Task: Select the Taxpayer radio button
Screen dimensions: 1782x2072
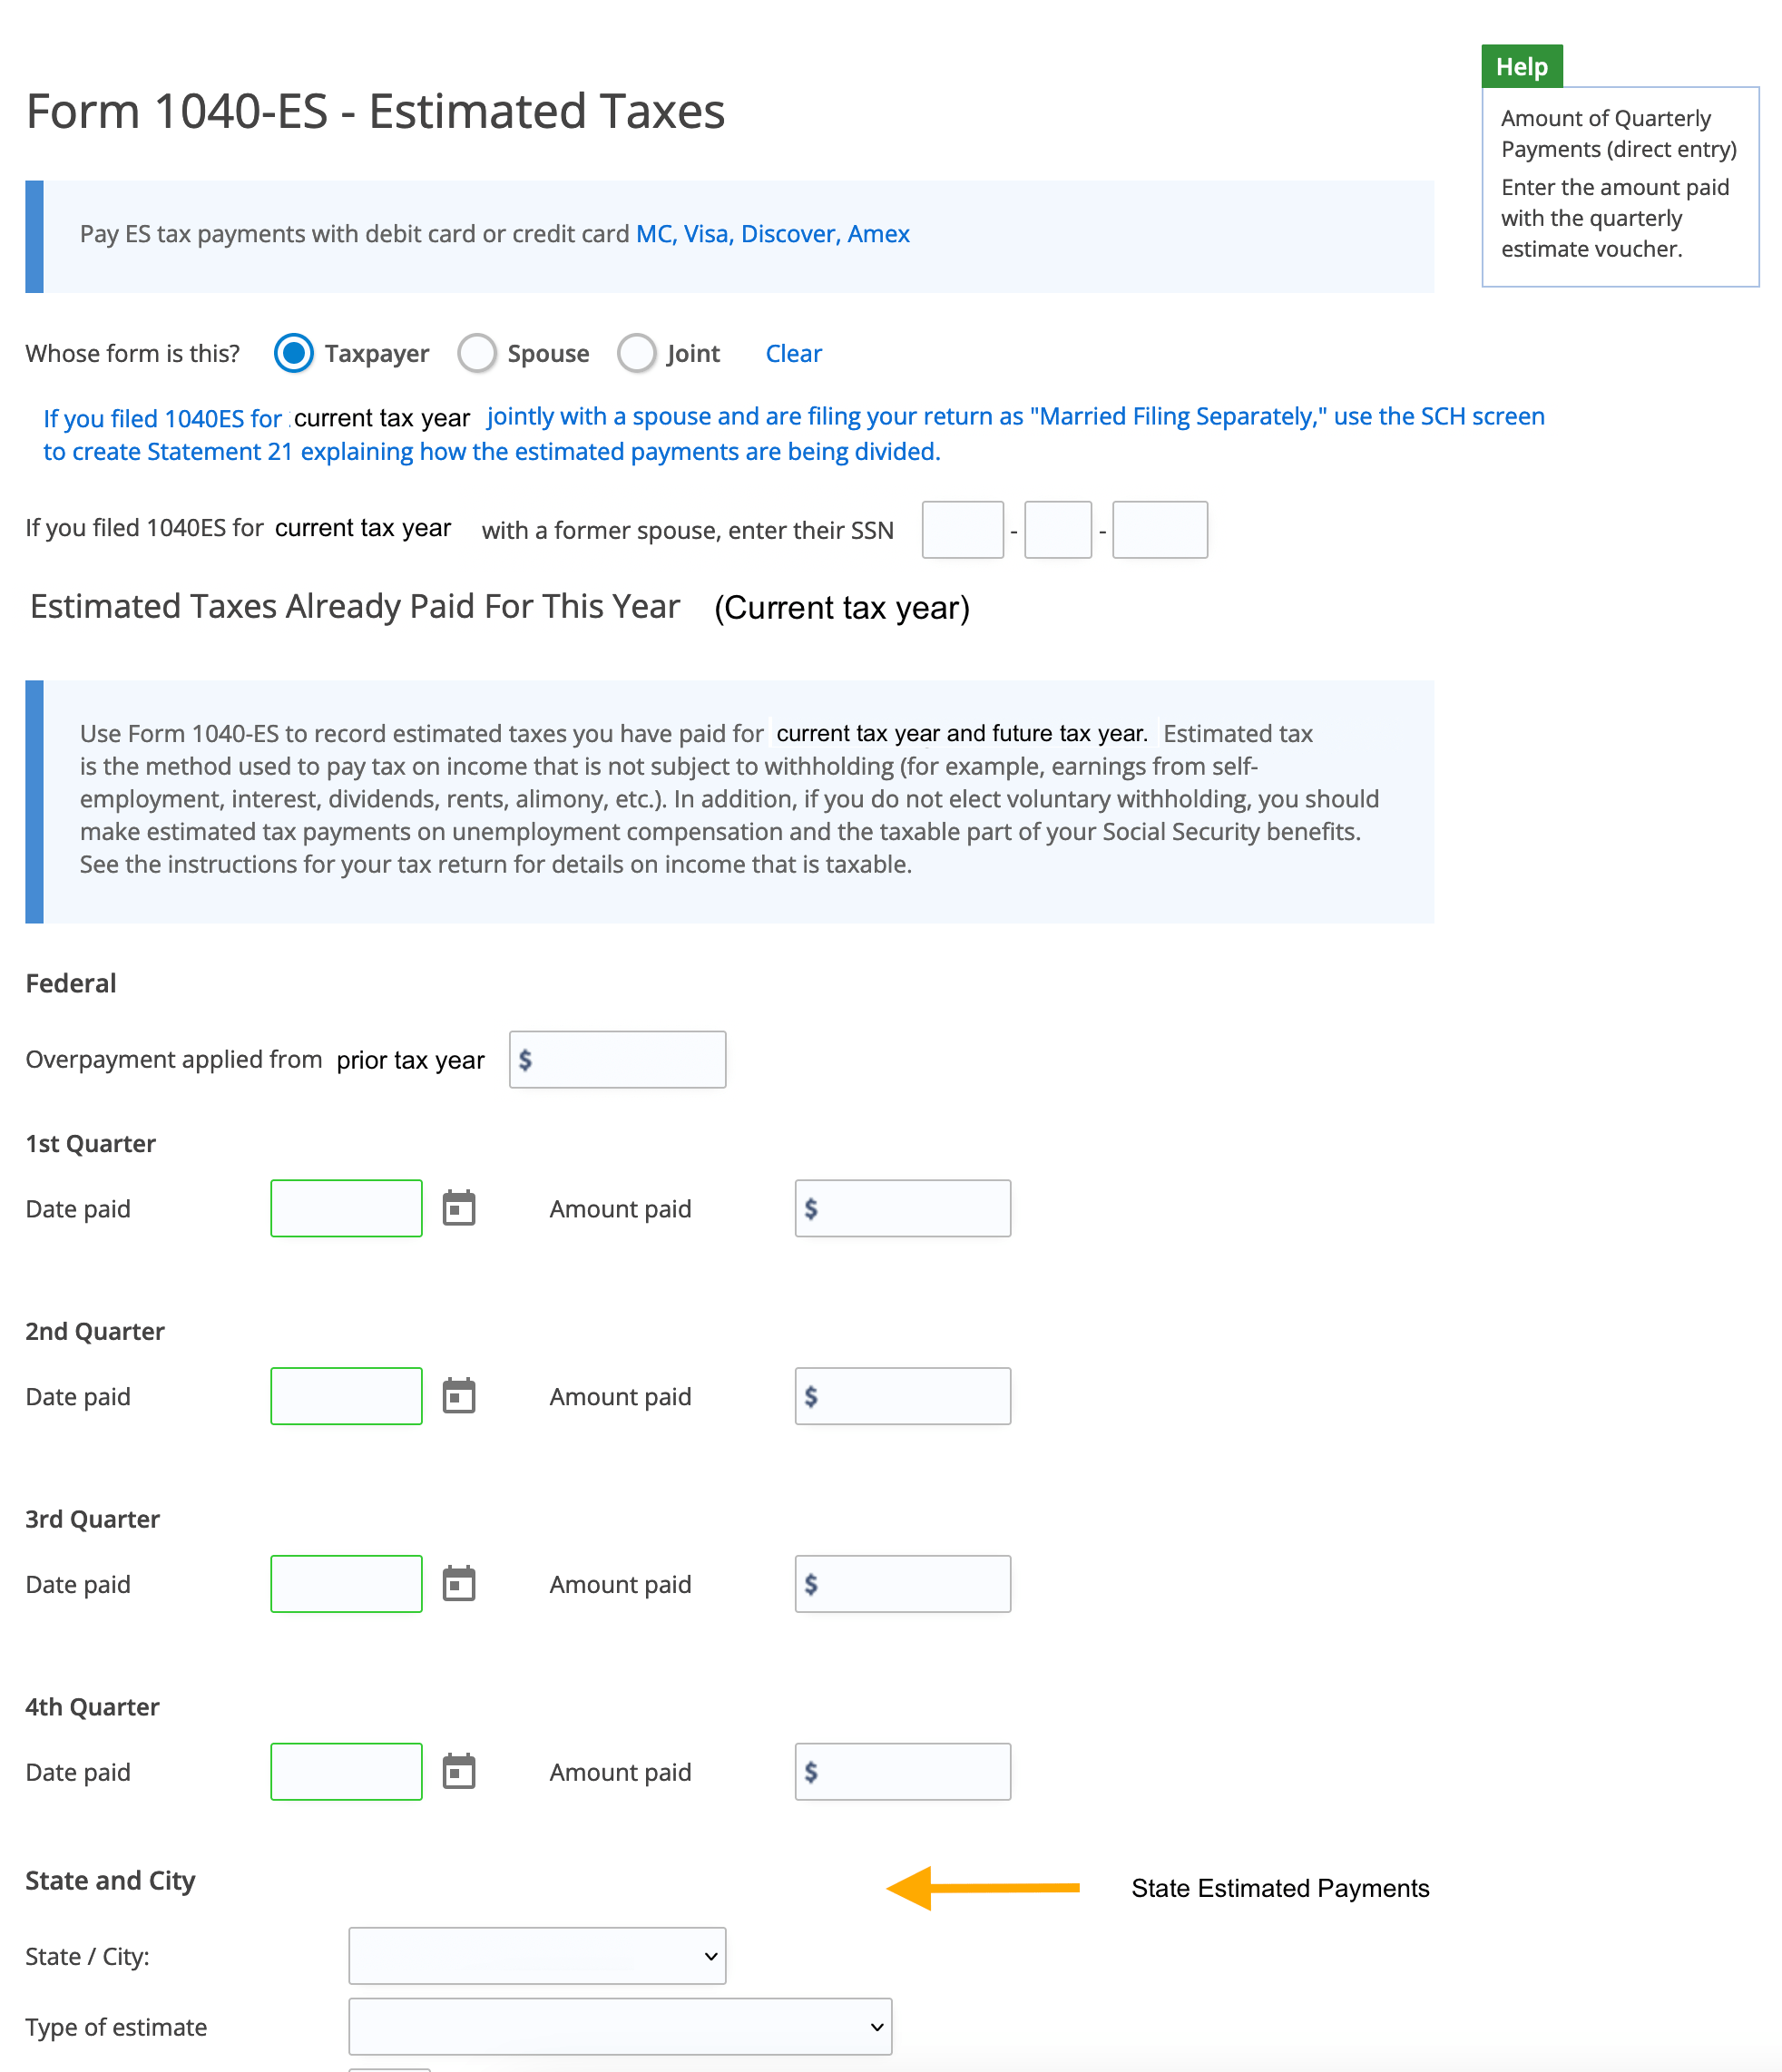Action: [x=289, y=352]
